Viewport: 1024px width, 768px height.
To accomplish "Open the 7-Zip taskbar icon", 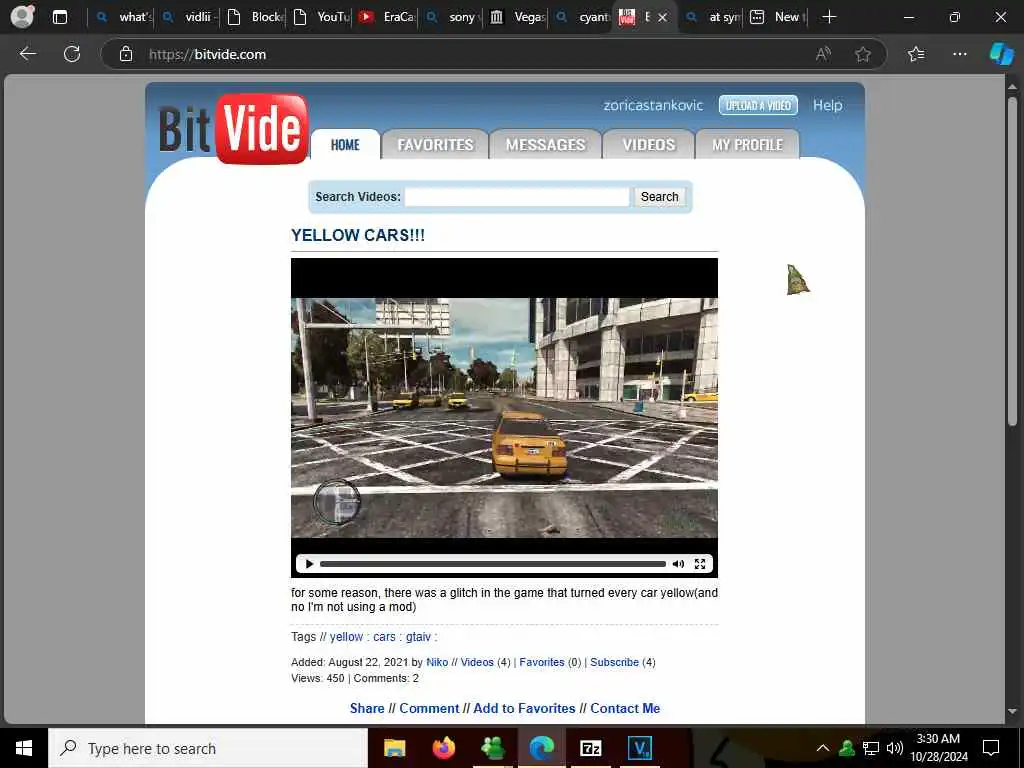I will 590,748.
